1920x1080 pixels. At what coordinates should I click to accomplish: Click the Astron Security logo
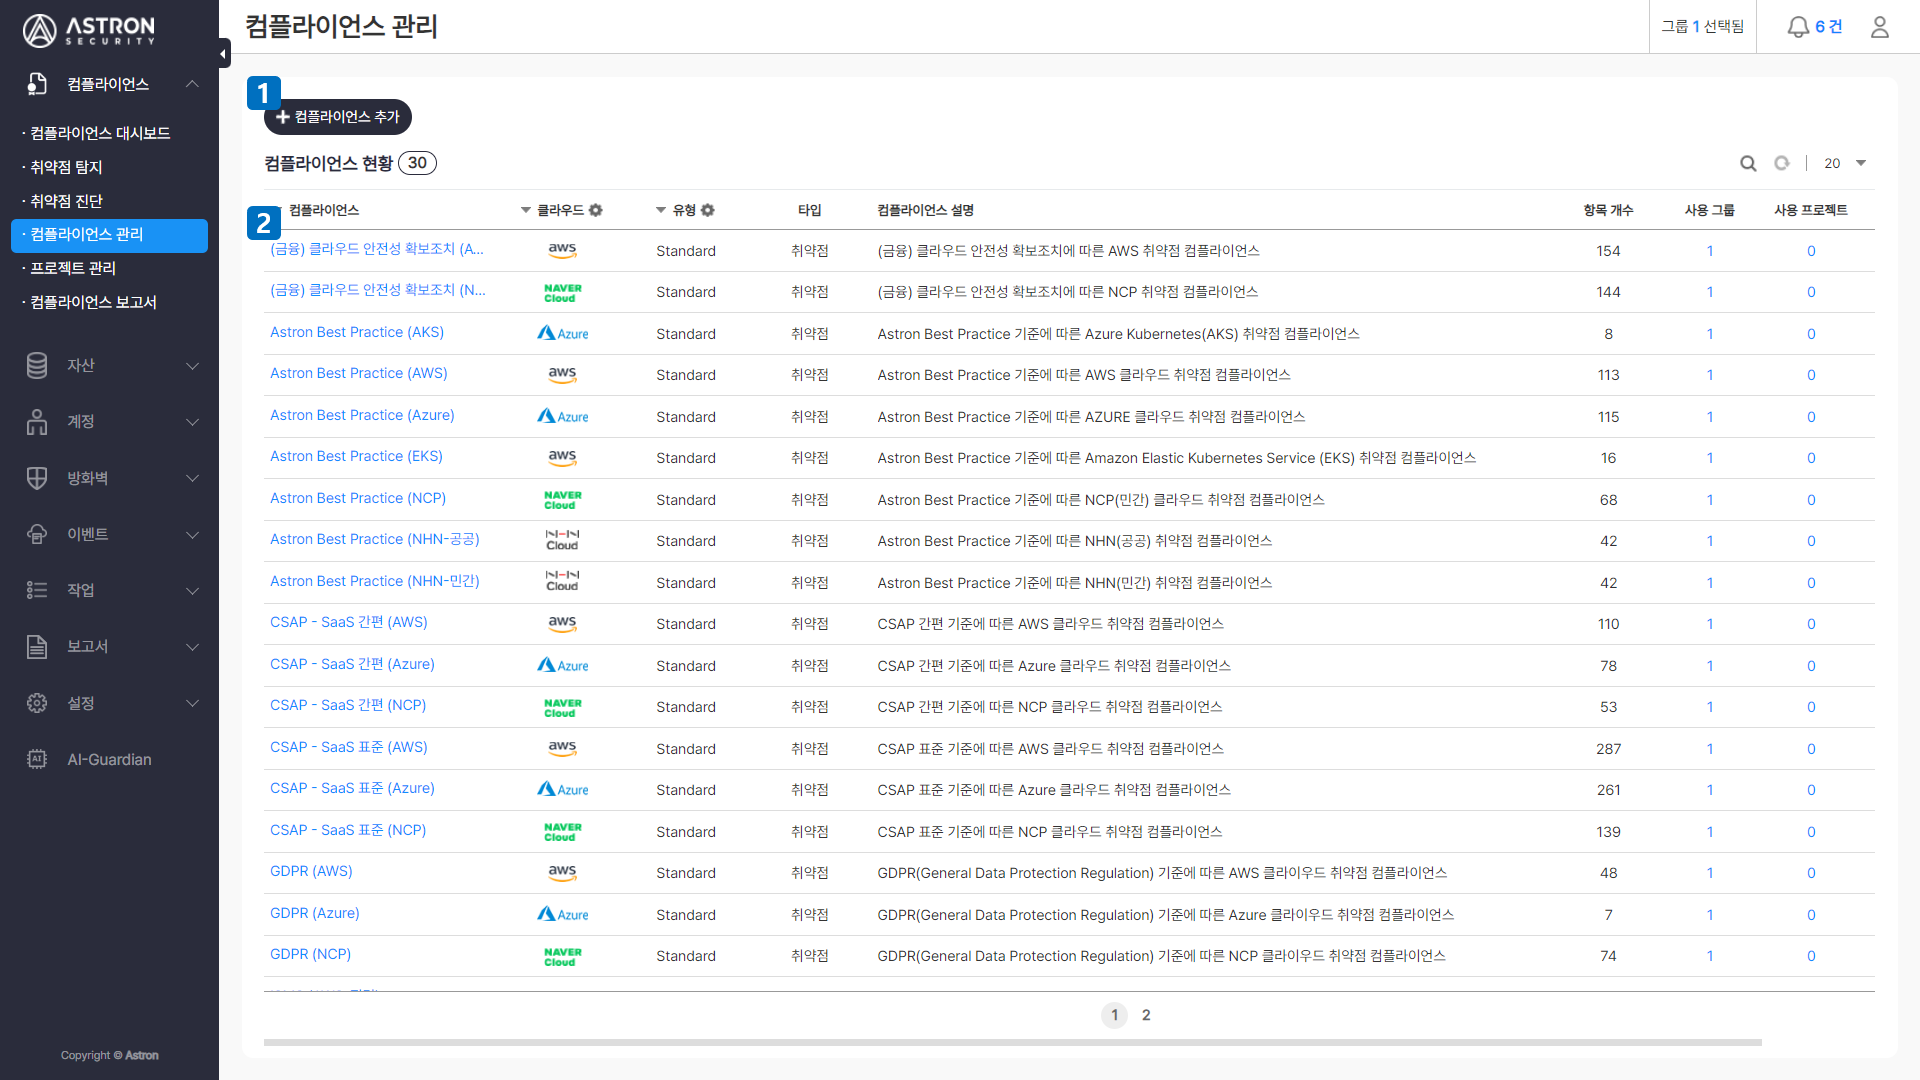click(89, 30)
